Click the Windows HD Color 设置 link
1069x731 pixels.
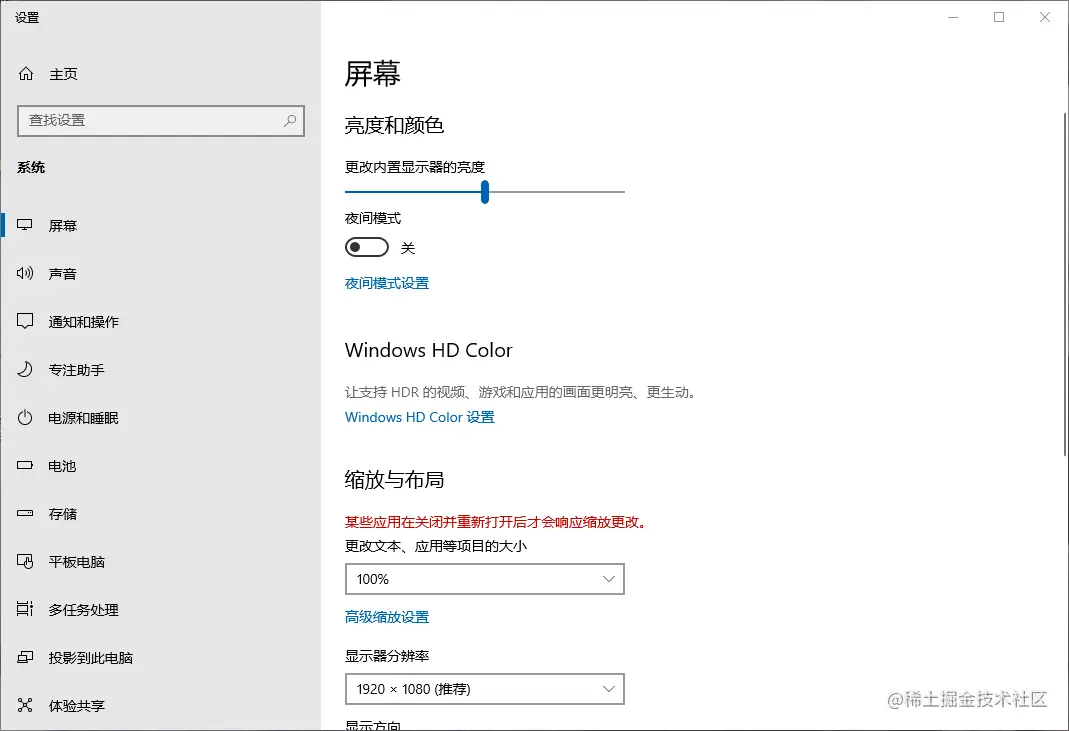tap(419, 417)
